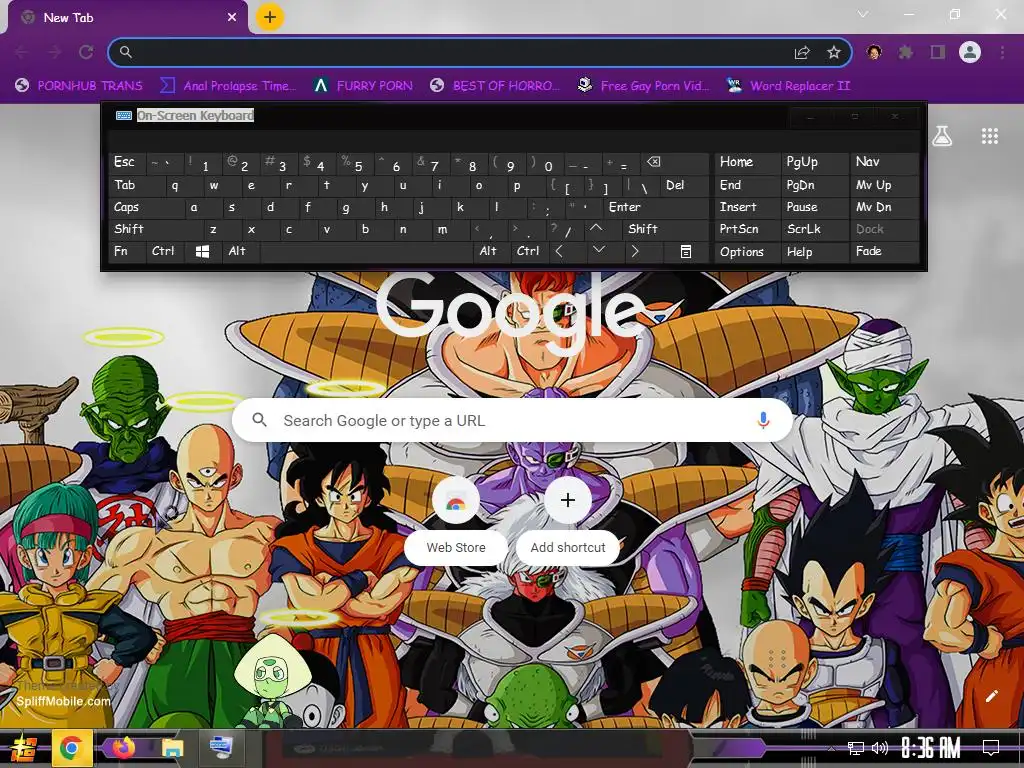Screen dimensions: 1024x768
Task: Click the Home key on on-screen keyboard
Action: point(747,162)
